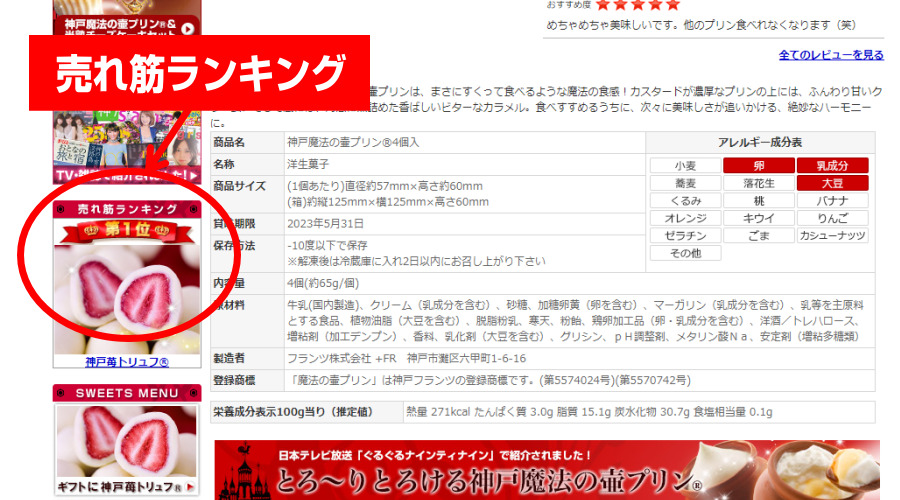Open the とろ〜りとろける神戸魔法の壺プリン bottom banner

(x=547, y=470)
